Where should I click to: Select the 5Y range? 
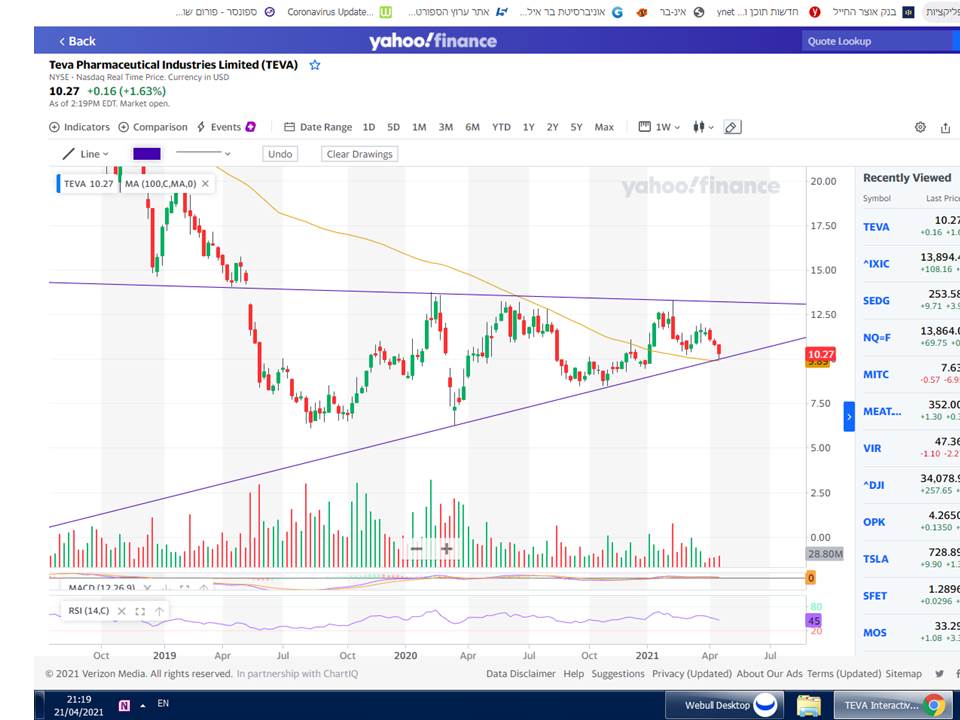pos(576,127)
